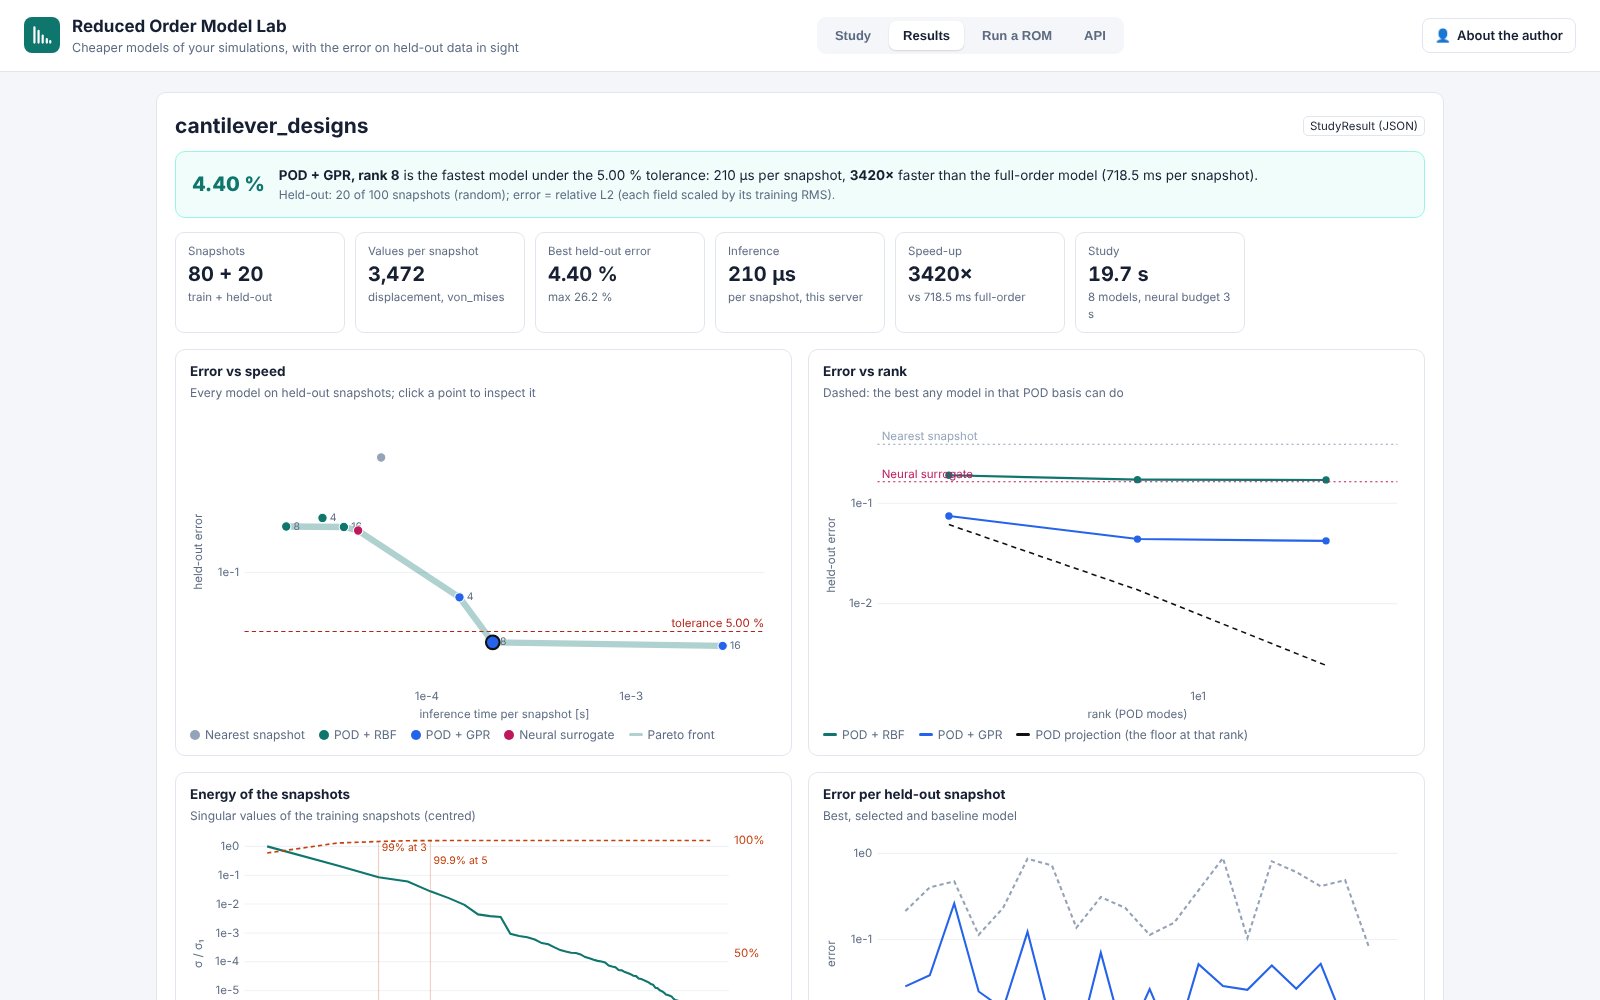
Task: Inspect the pink Neural surrogate point in Error vs speed
Action: (358, 530)
